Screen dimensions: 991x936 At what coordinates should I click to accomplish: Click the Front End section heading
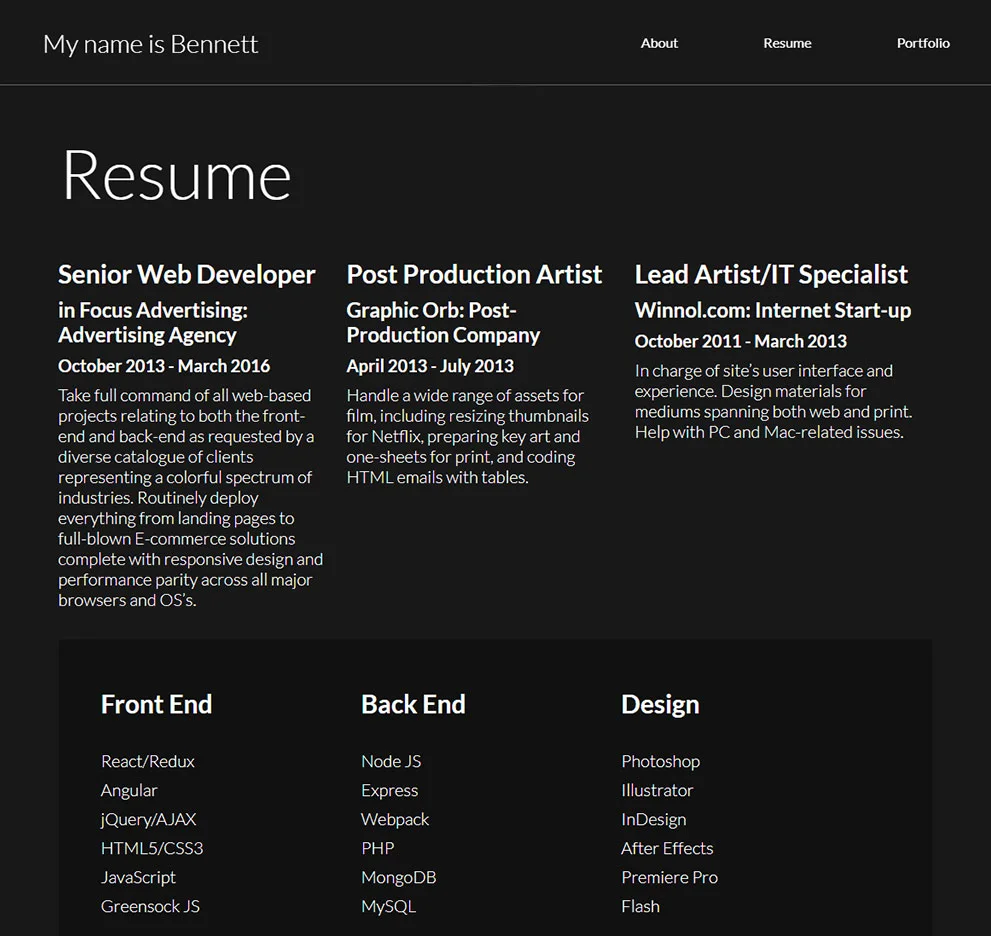click(x=156, y=705)
